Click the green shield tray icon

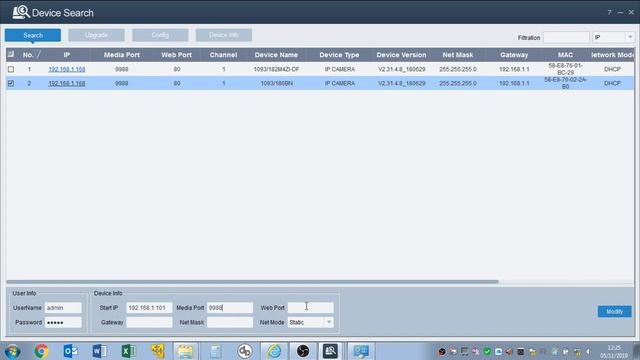[487, 351]
